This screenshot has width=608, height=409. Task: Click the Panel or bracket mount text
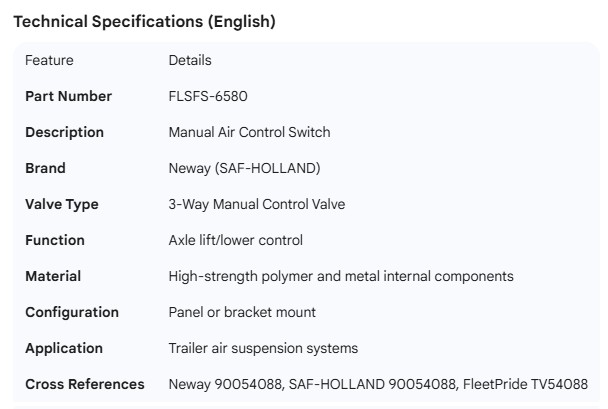coord(242,312)
